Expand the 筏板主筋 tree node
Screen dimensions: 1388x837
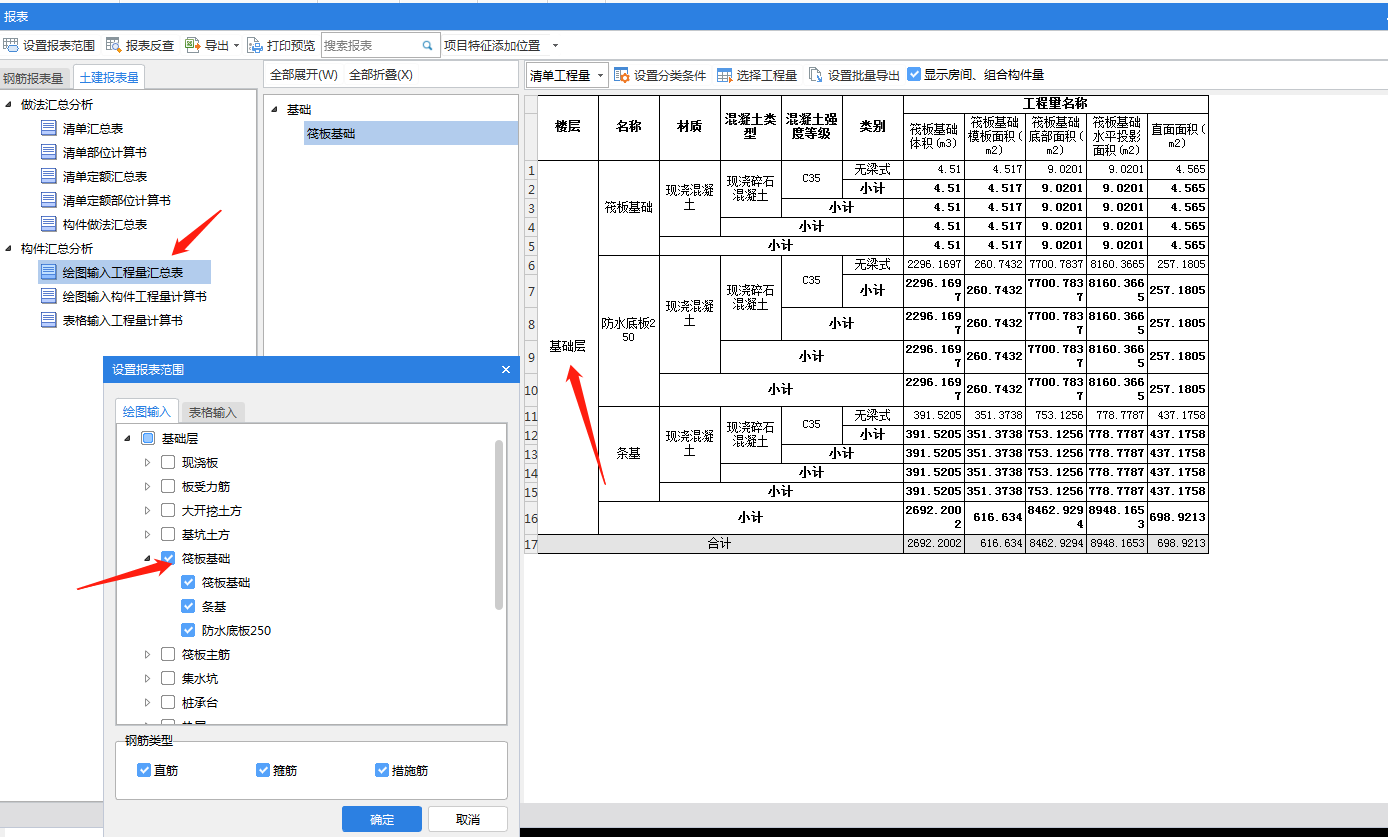(148, 654)
